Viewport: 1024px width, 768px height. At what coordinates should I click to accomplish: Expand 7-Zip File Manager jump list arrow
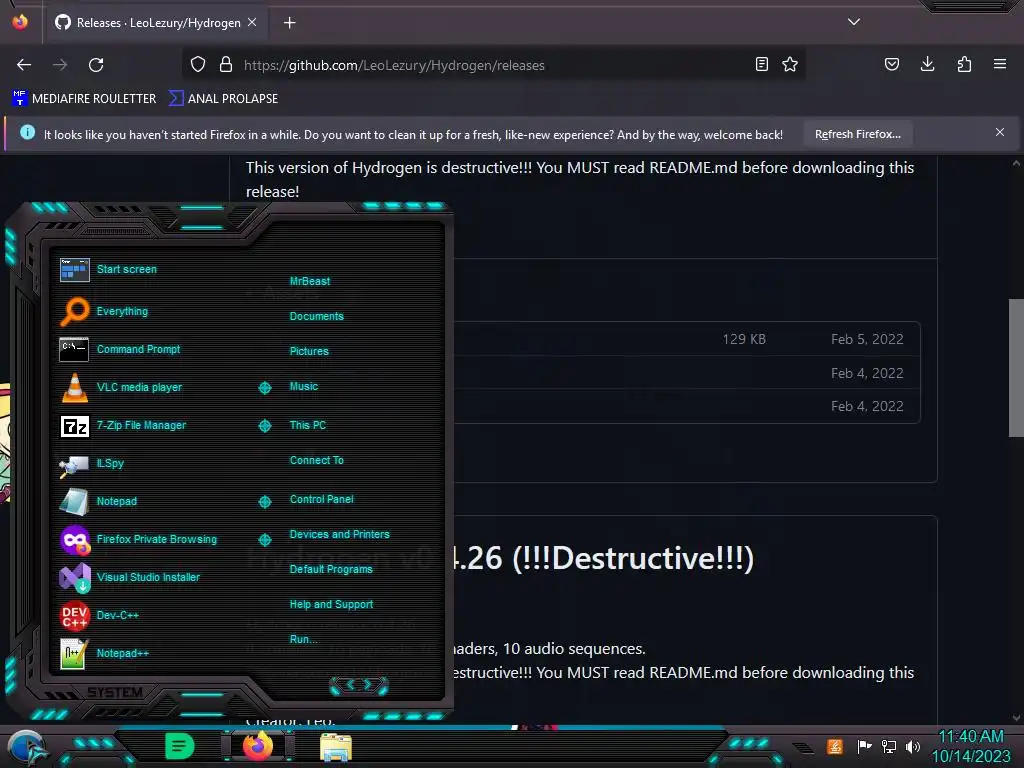264,426
